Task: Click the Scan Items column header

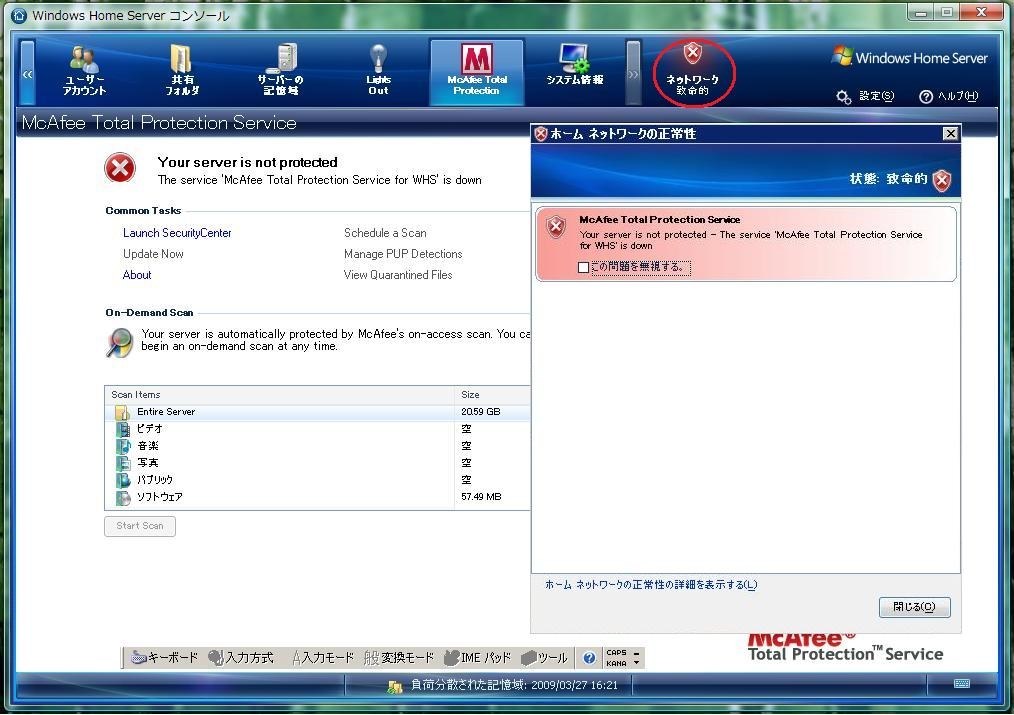Action: pyautogui.click(x=279, y=395)
